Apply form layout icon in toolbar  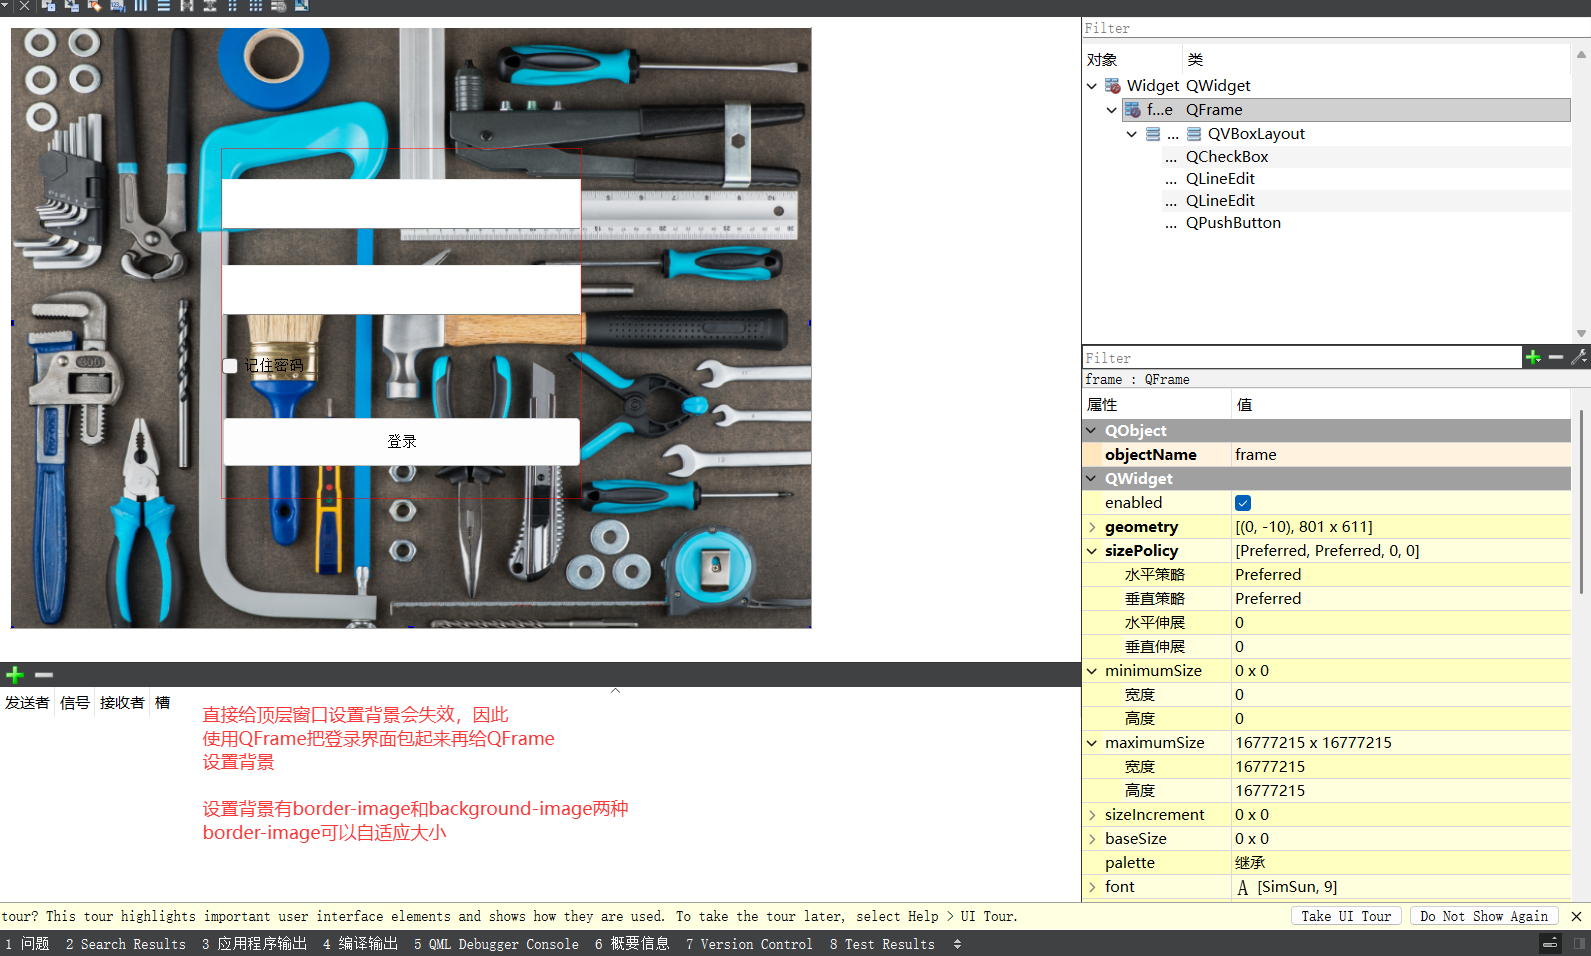[x=232, y=6]
